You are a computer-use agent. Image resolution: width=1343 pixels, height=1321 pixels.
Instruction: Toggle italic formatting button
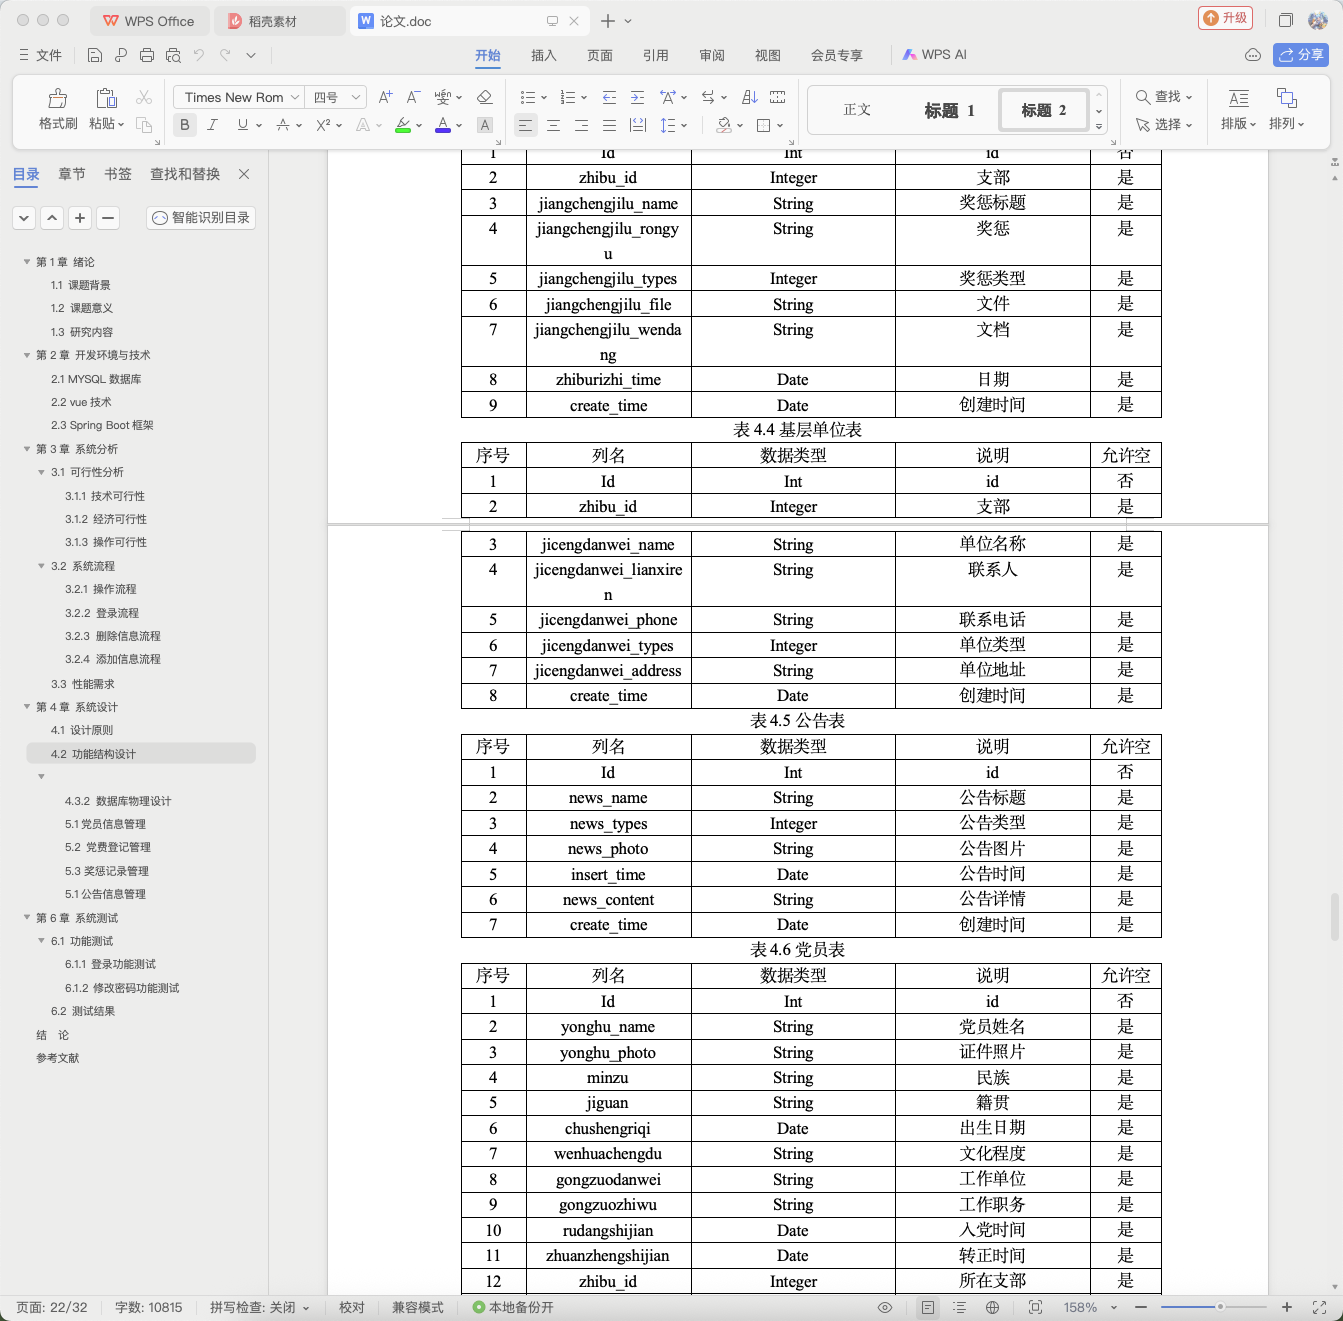coord(212,125)
